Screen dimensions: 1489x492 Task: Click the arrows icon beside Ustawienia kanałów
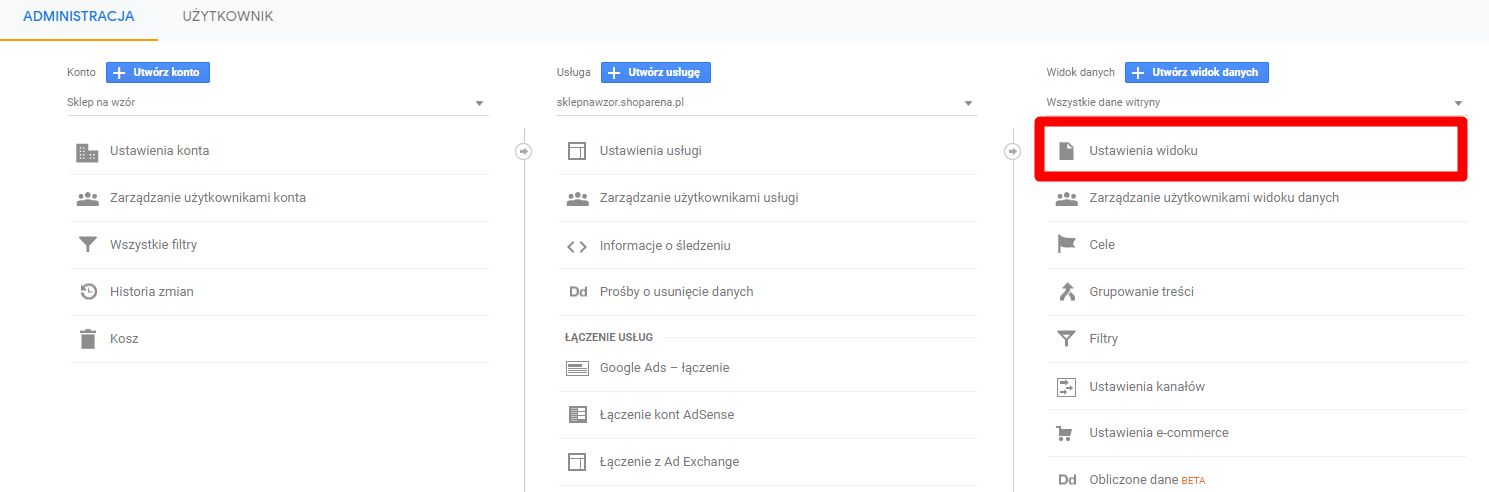point(1067,387)
